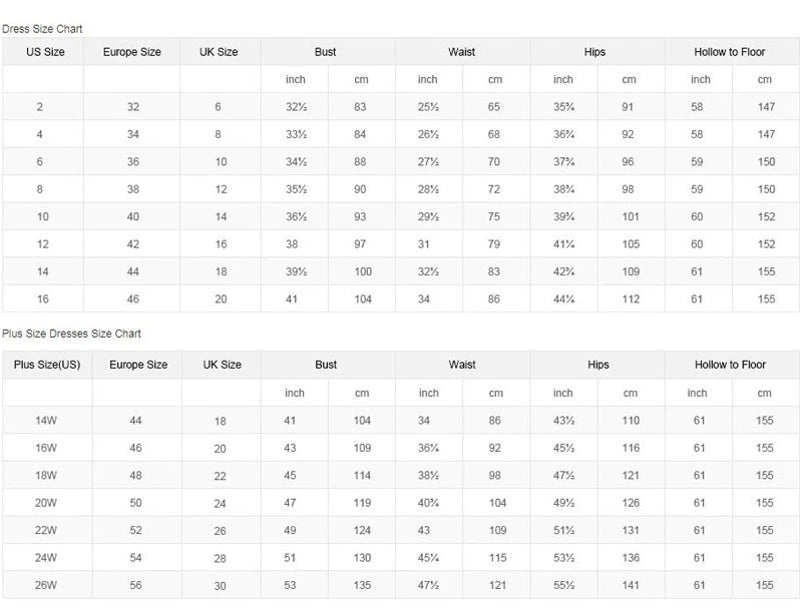Select bust value 32½ inches
800x614 pixels.
point(296,107)
